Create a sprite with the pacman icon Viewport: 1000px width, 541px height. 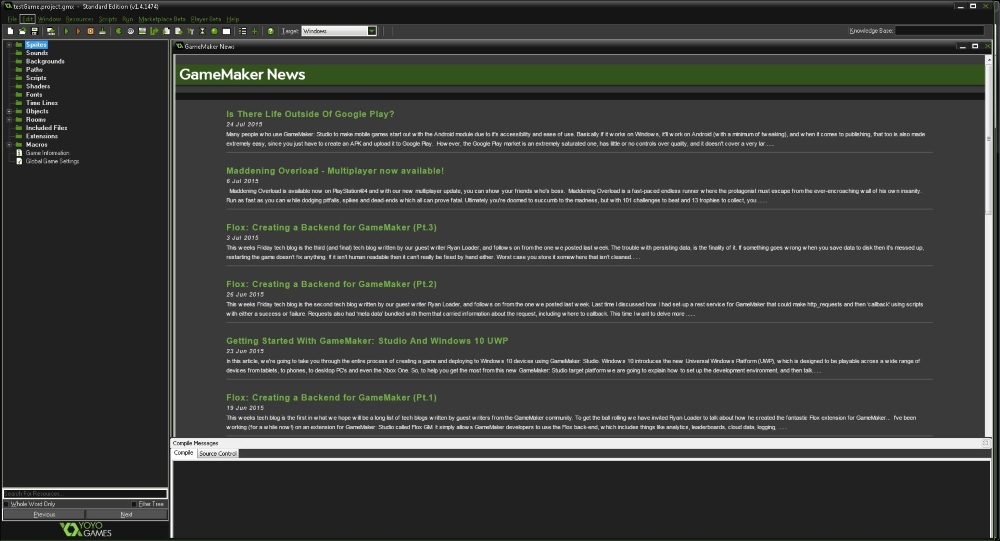tap(119, 31)
